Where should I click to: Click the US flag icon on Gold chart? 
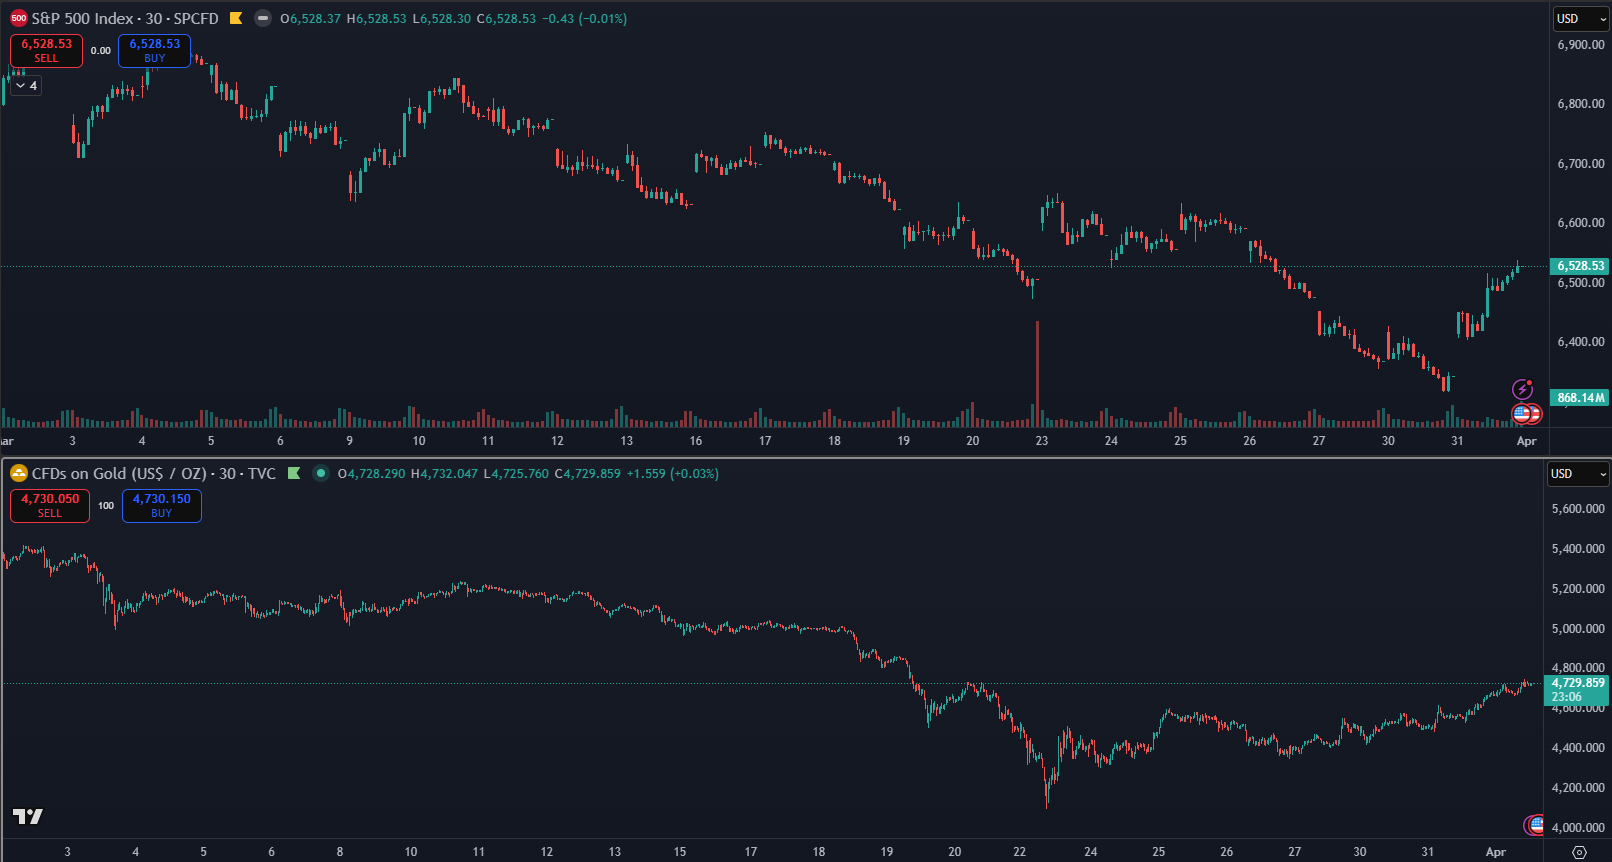(x=1535, y=825)
